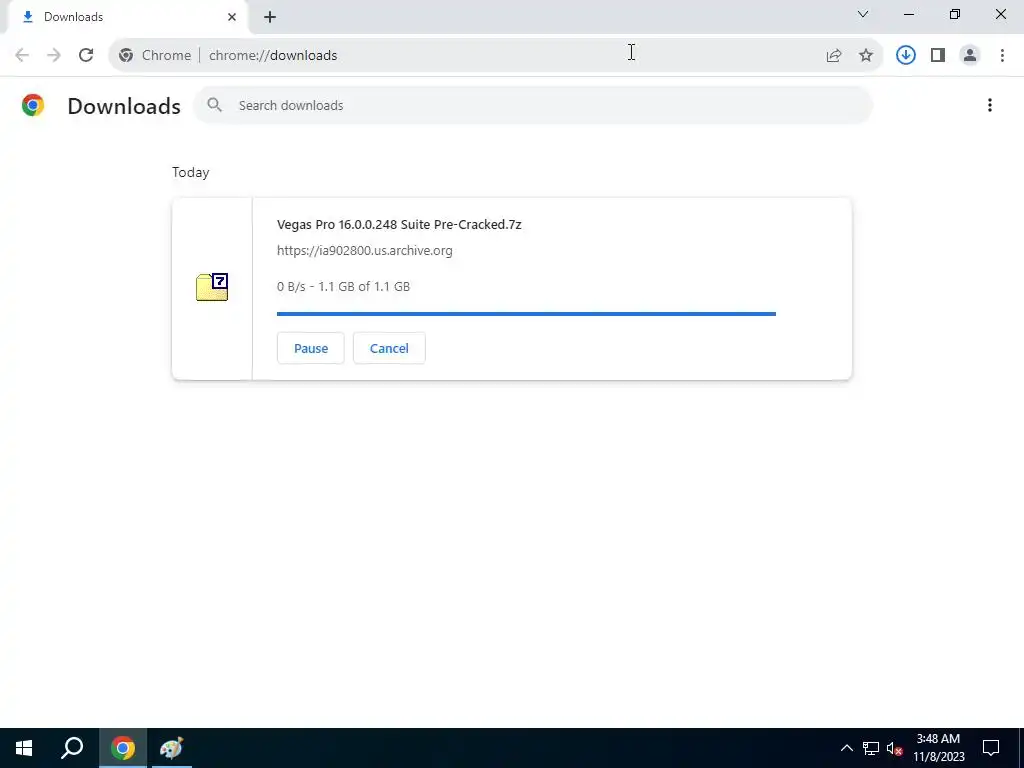The width and height of the screenshot is (1024, 768).
Task: Toggle the side panel icon
Action: coord(938,56)
